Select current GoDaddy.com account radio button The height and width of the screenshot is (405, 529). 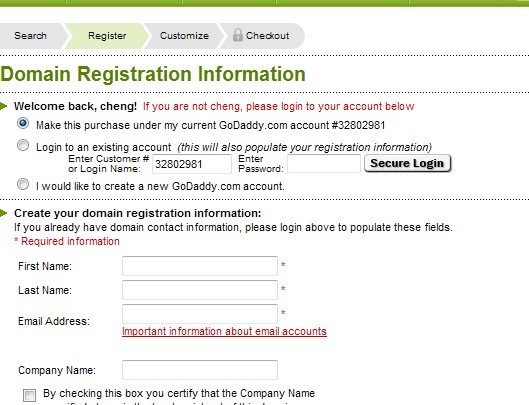(23, 124)
